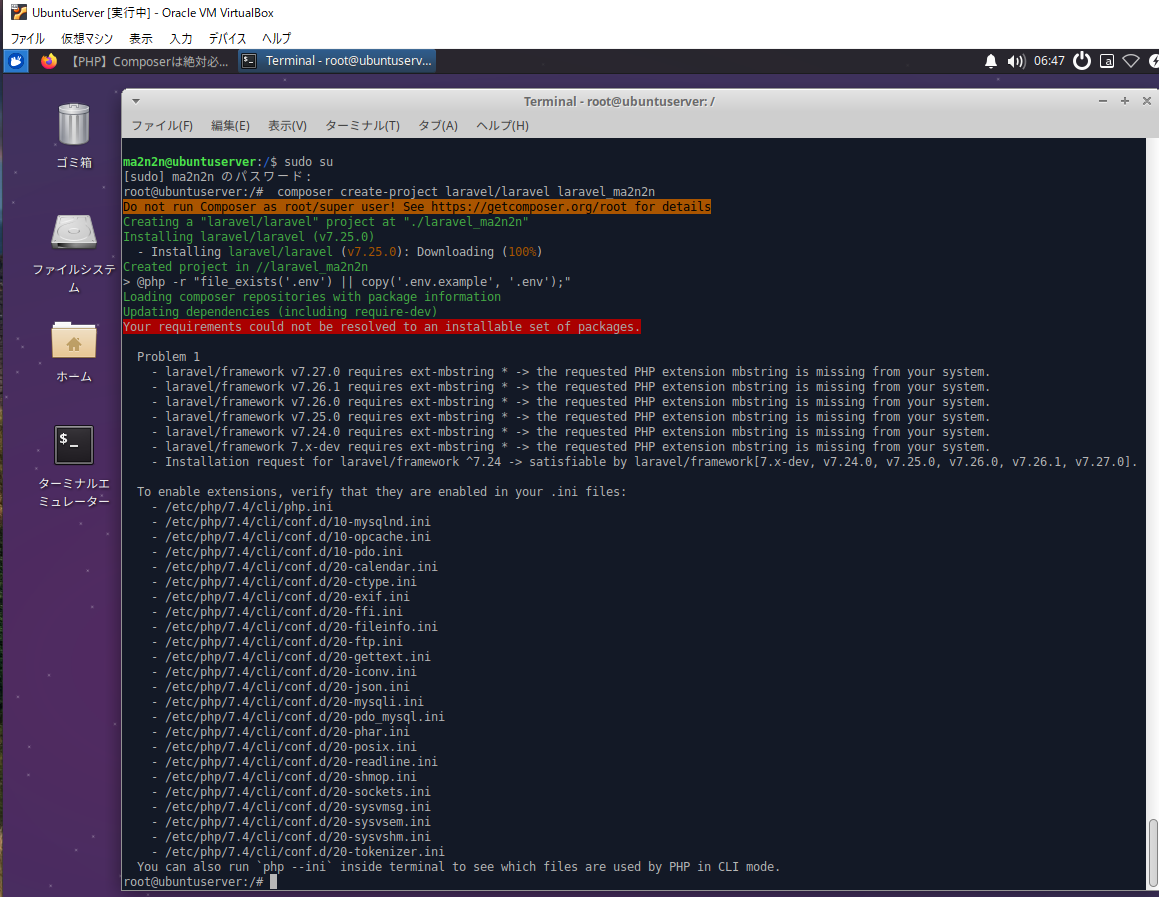Click the 'To enable extensions' line
Image resolution: width=1159 pixels, height=897 pixels.
coord(381,492)
